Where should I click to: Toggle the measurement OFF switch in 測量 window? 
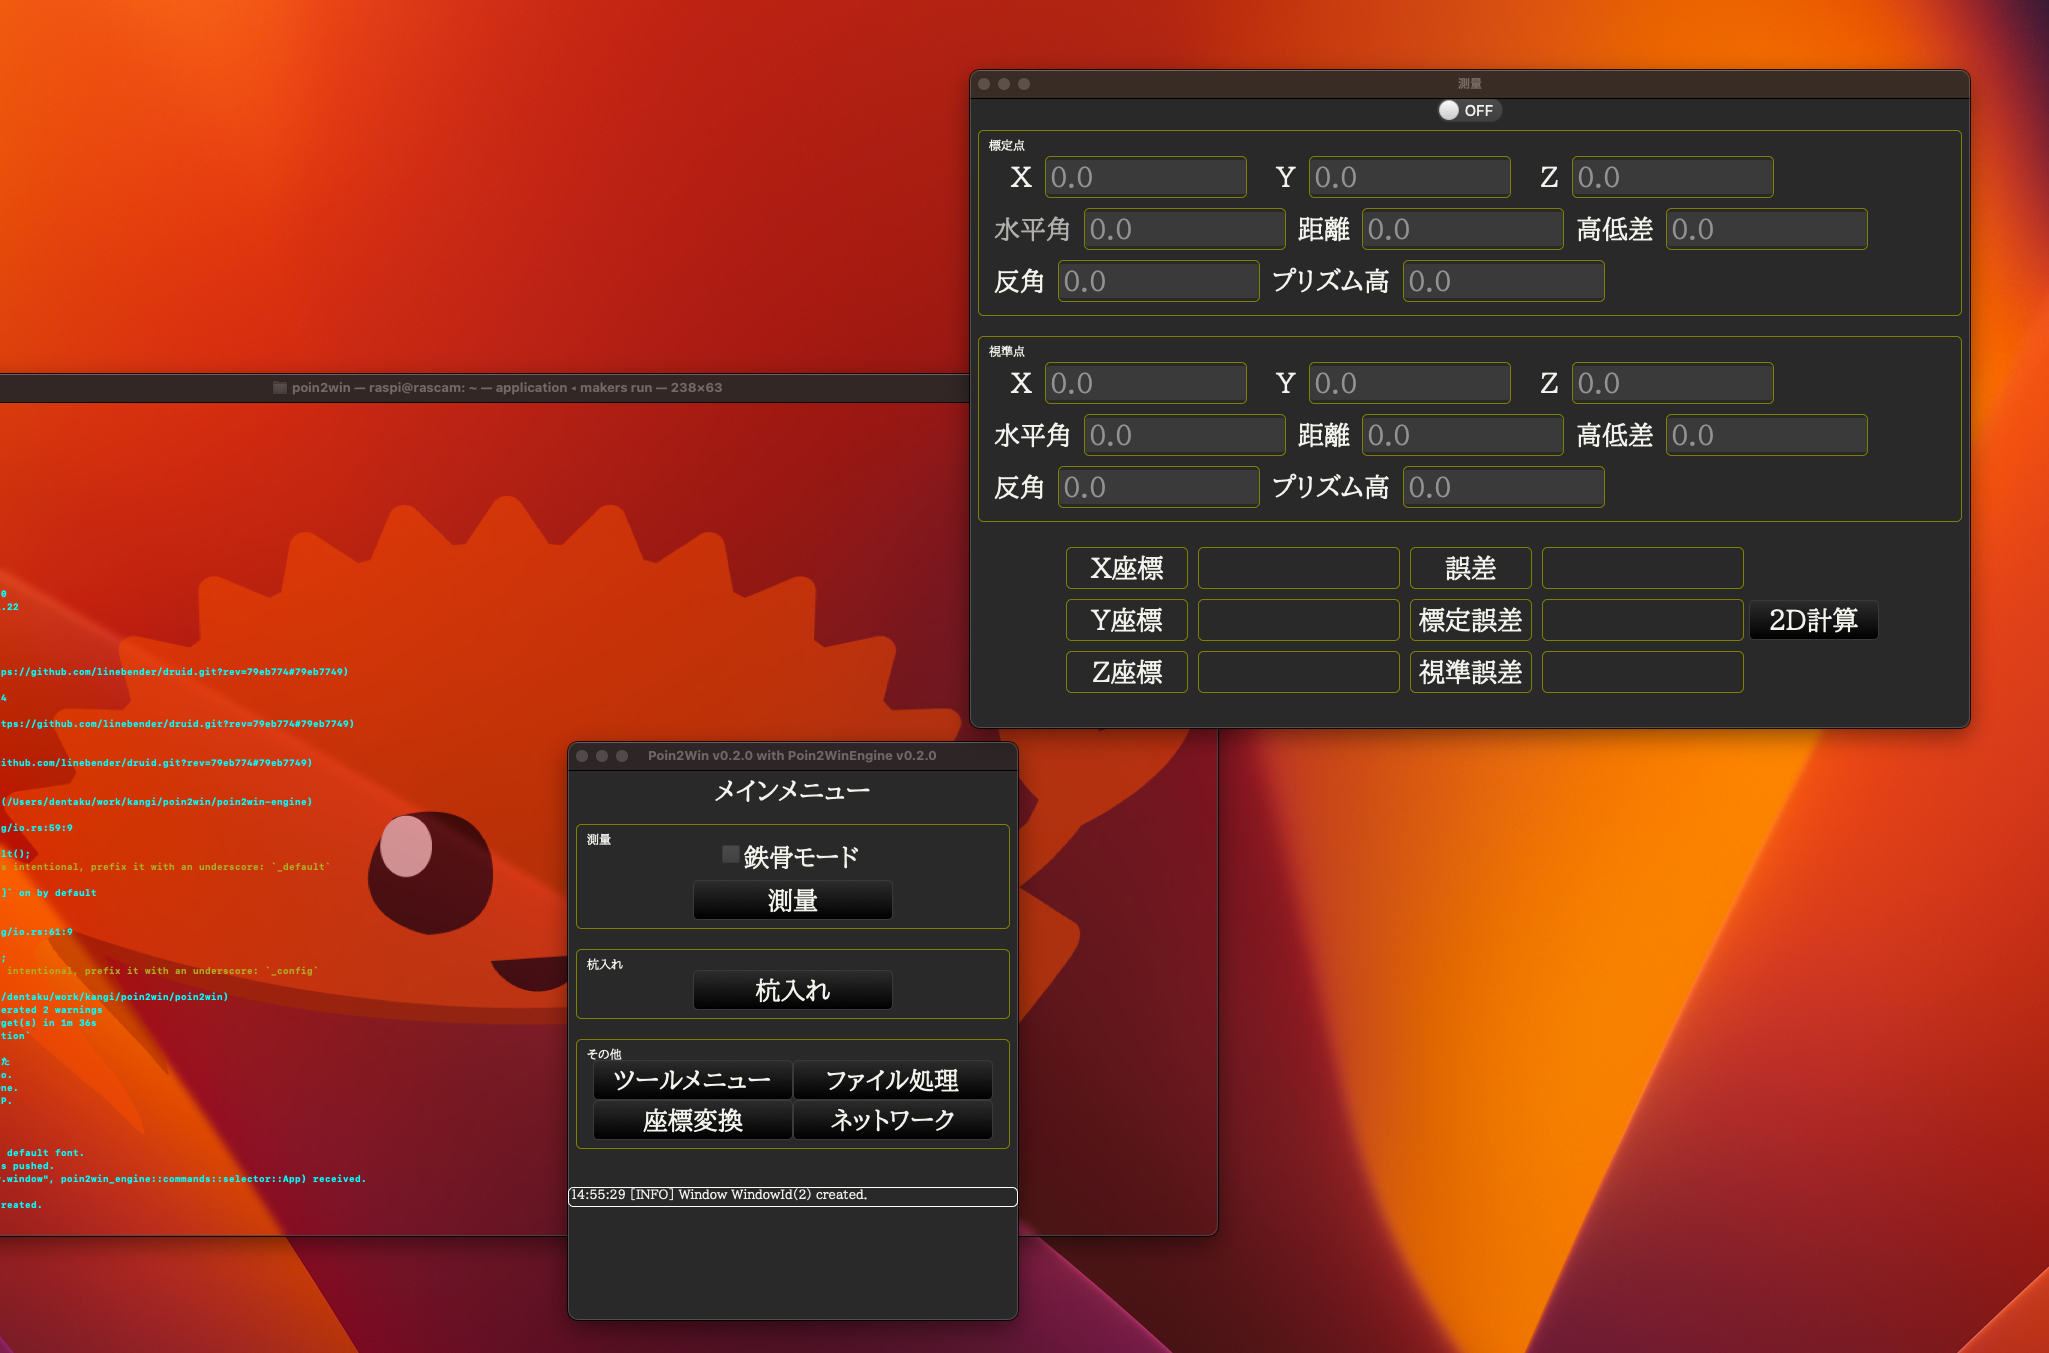pyautogui.click(x=1468, y=110)
